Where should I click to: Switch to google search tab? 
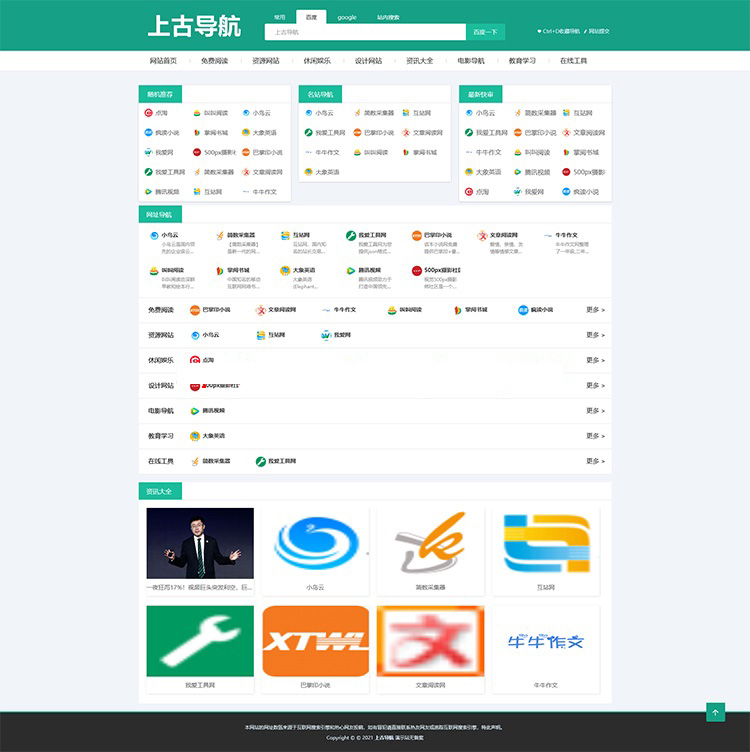pos(346,17)
